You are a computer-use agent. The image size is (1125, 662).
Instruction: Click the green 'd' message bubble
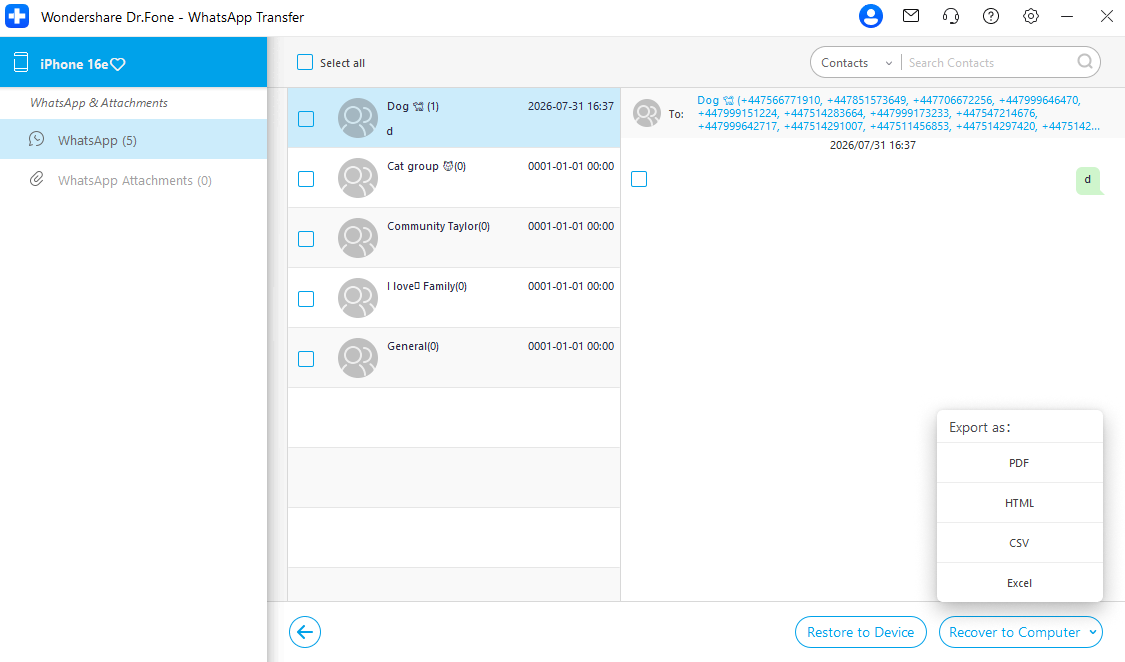click(x=1088, y=180)
